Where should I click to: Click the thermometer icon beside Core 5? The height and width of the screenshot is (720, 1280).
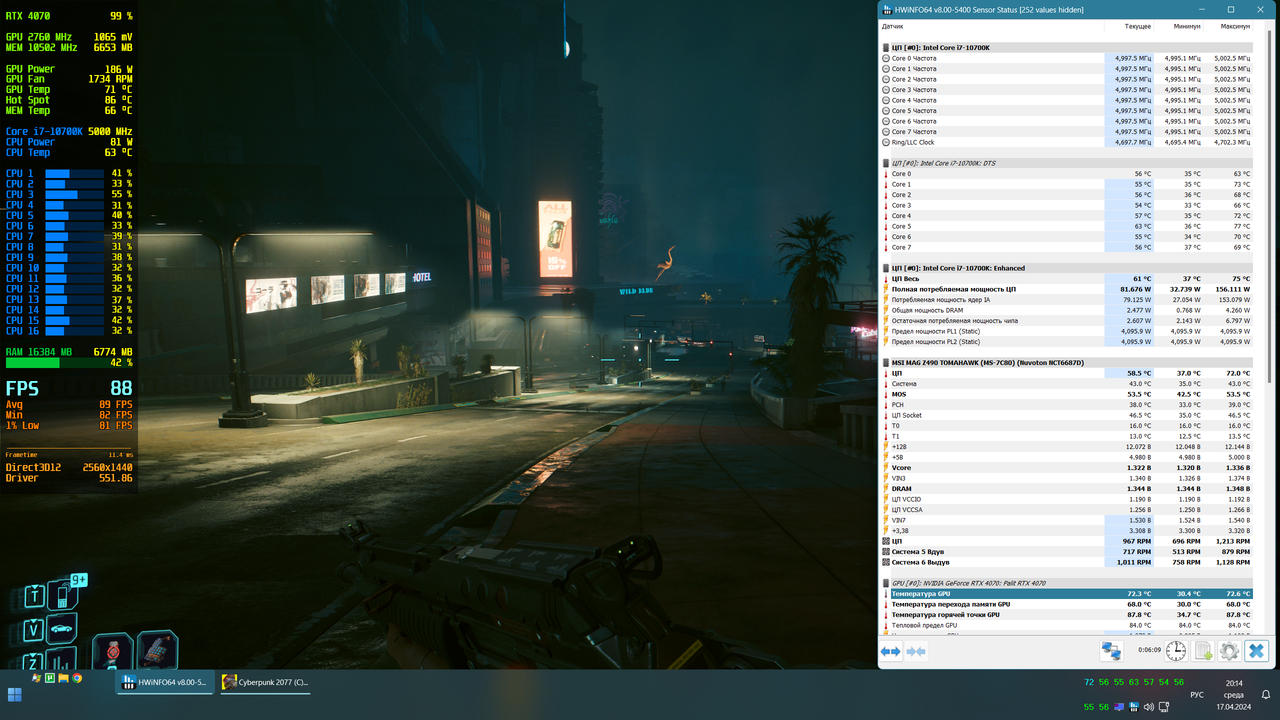click(886, 226)
